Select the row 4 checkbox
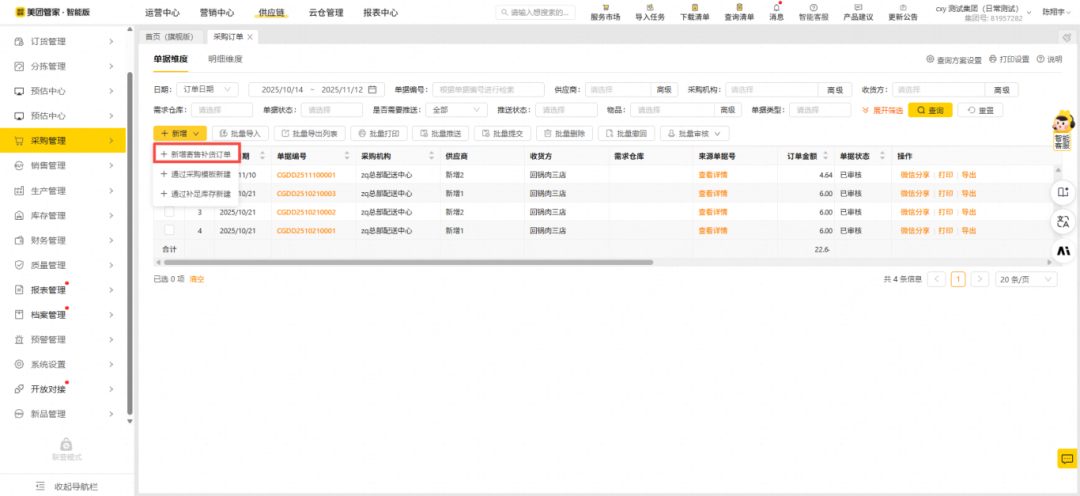 point(169,230)
